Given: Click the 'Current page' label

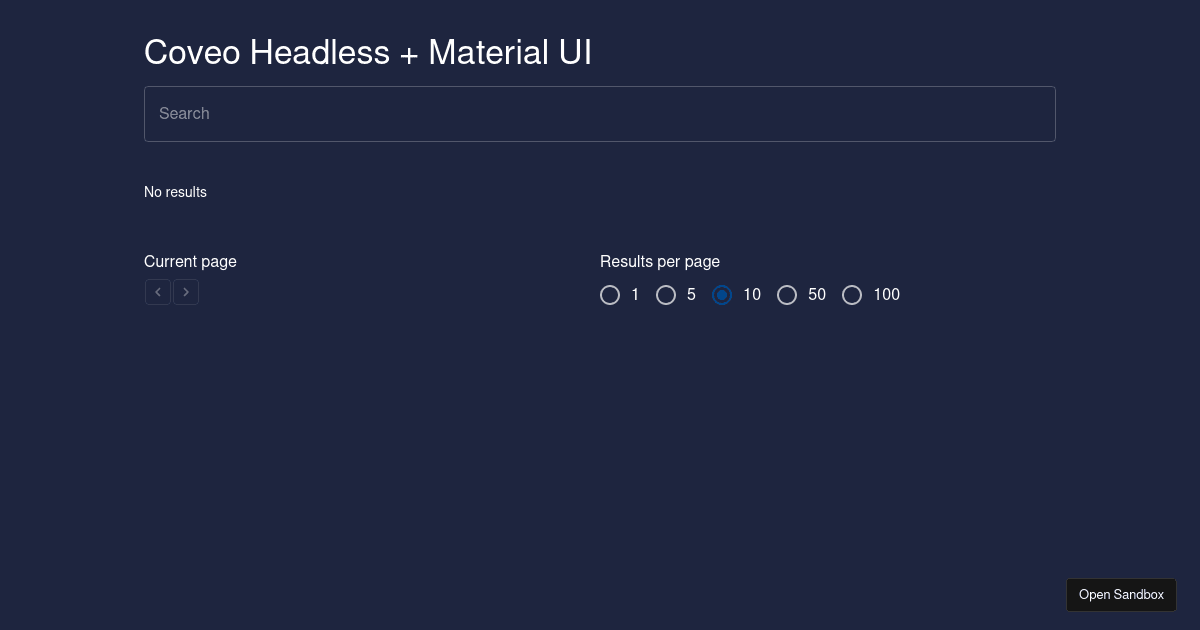Looking at the screenshot, I should click(x=190, y=261).
